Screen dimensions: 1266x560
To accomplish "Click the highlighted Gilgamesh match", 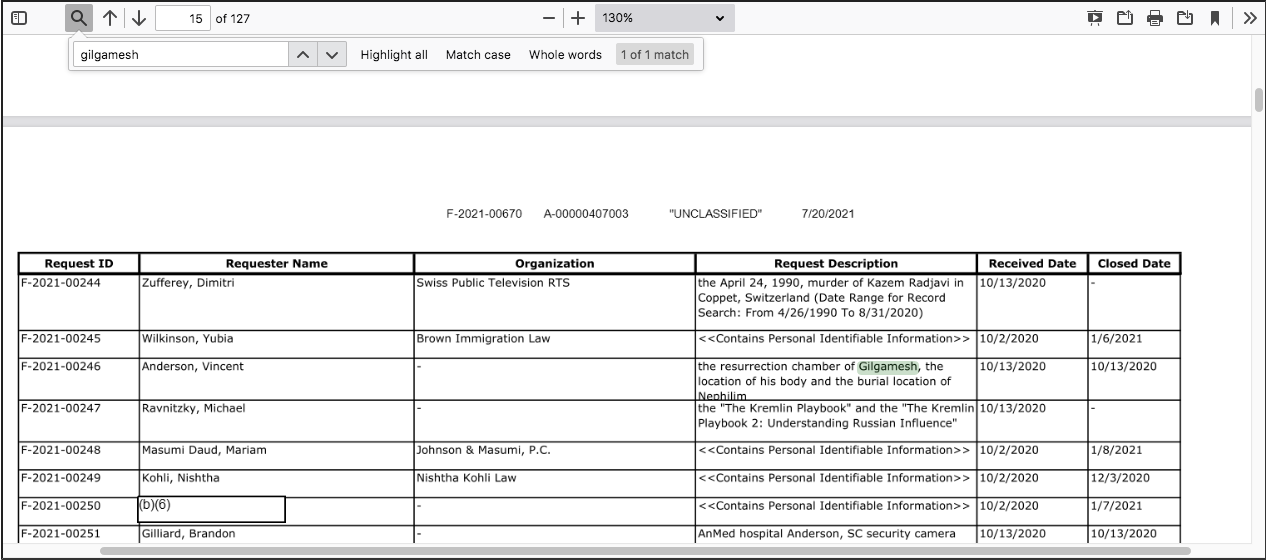I will click(888, 366).
